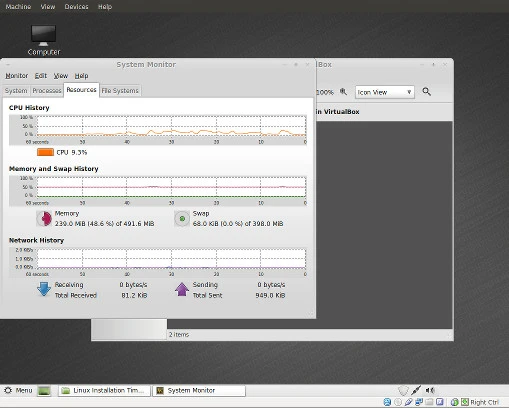The image size is (509, 408).
Task: Select the System Monitor taskbar button
Action: [x=199, y=391]
